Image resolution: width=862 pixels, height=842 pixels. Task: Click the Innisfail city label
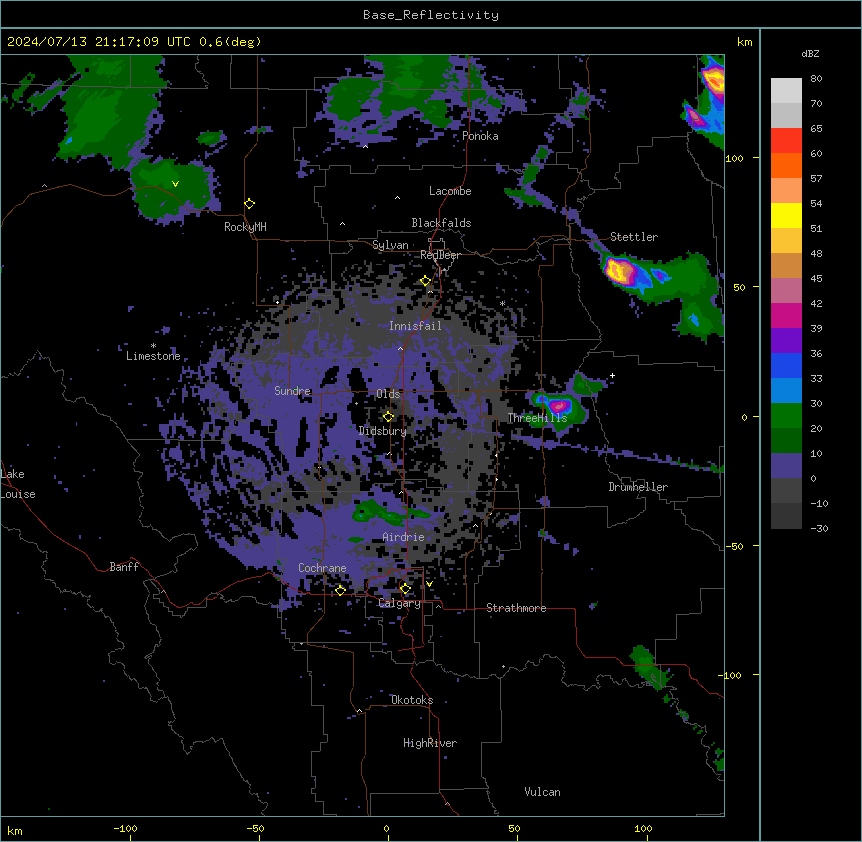415,326
